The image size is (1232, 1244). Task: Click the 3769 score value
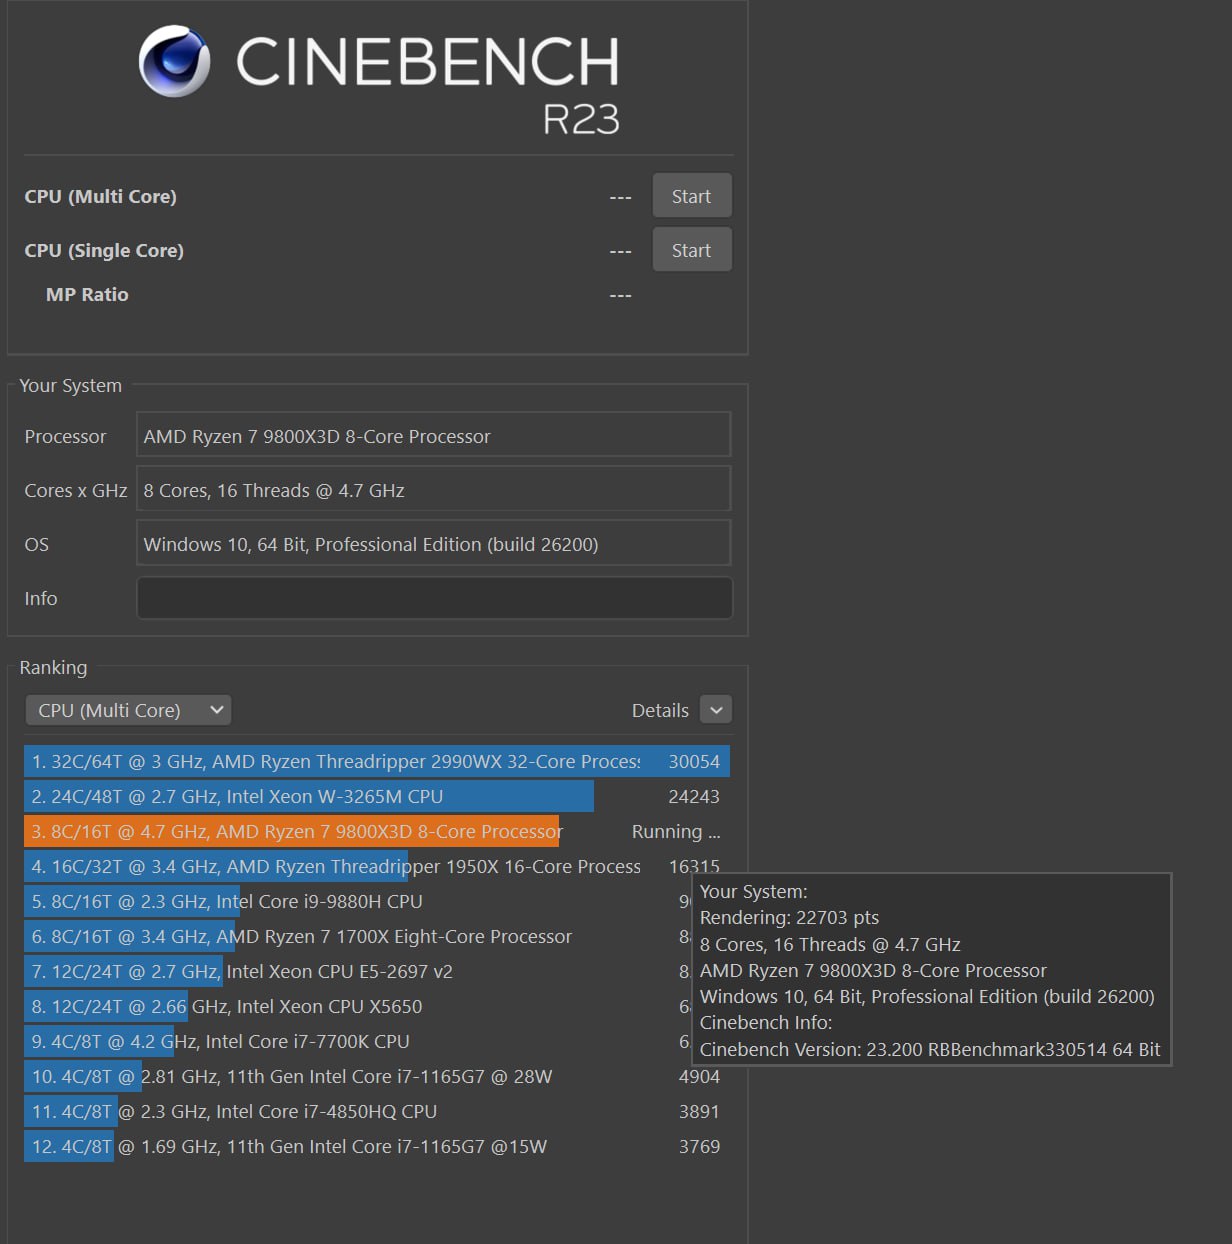[x=699, y=1146]
